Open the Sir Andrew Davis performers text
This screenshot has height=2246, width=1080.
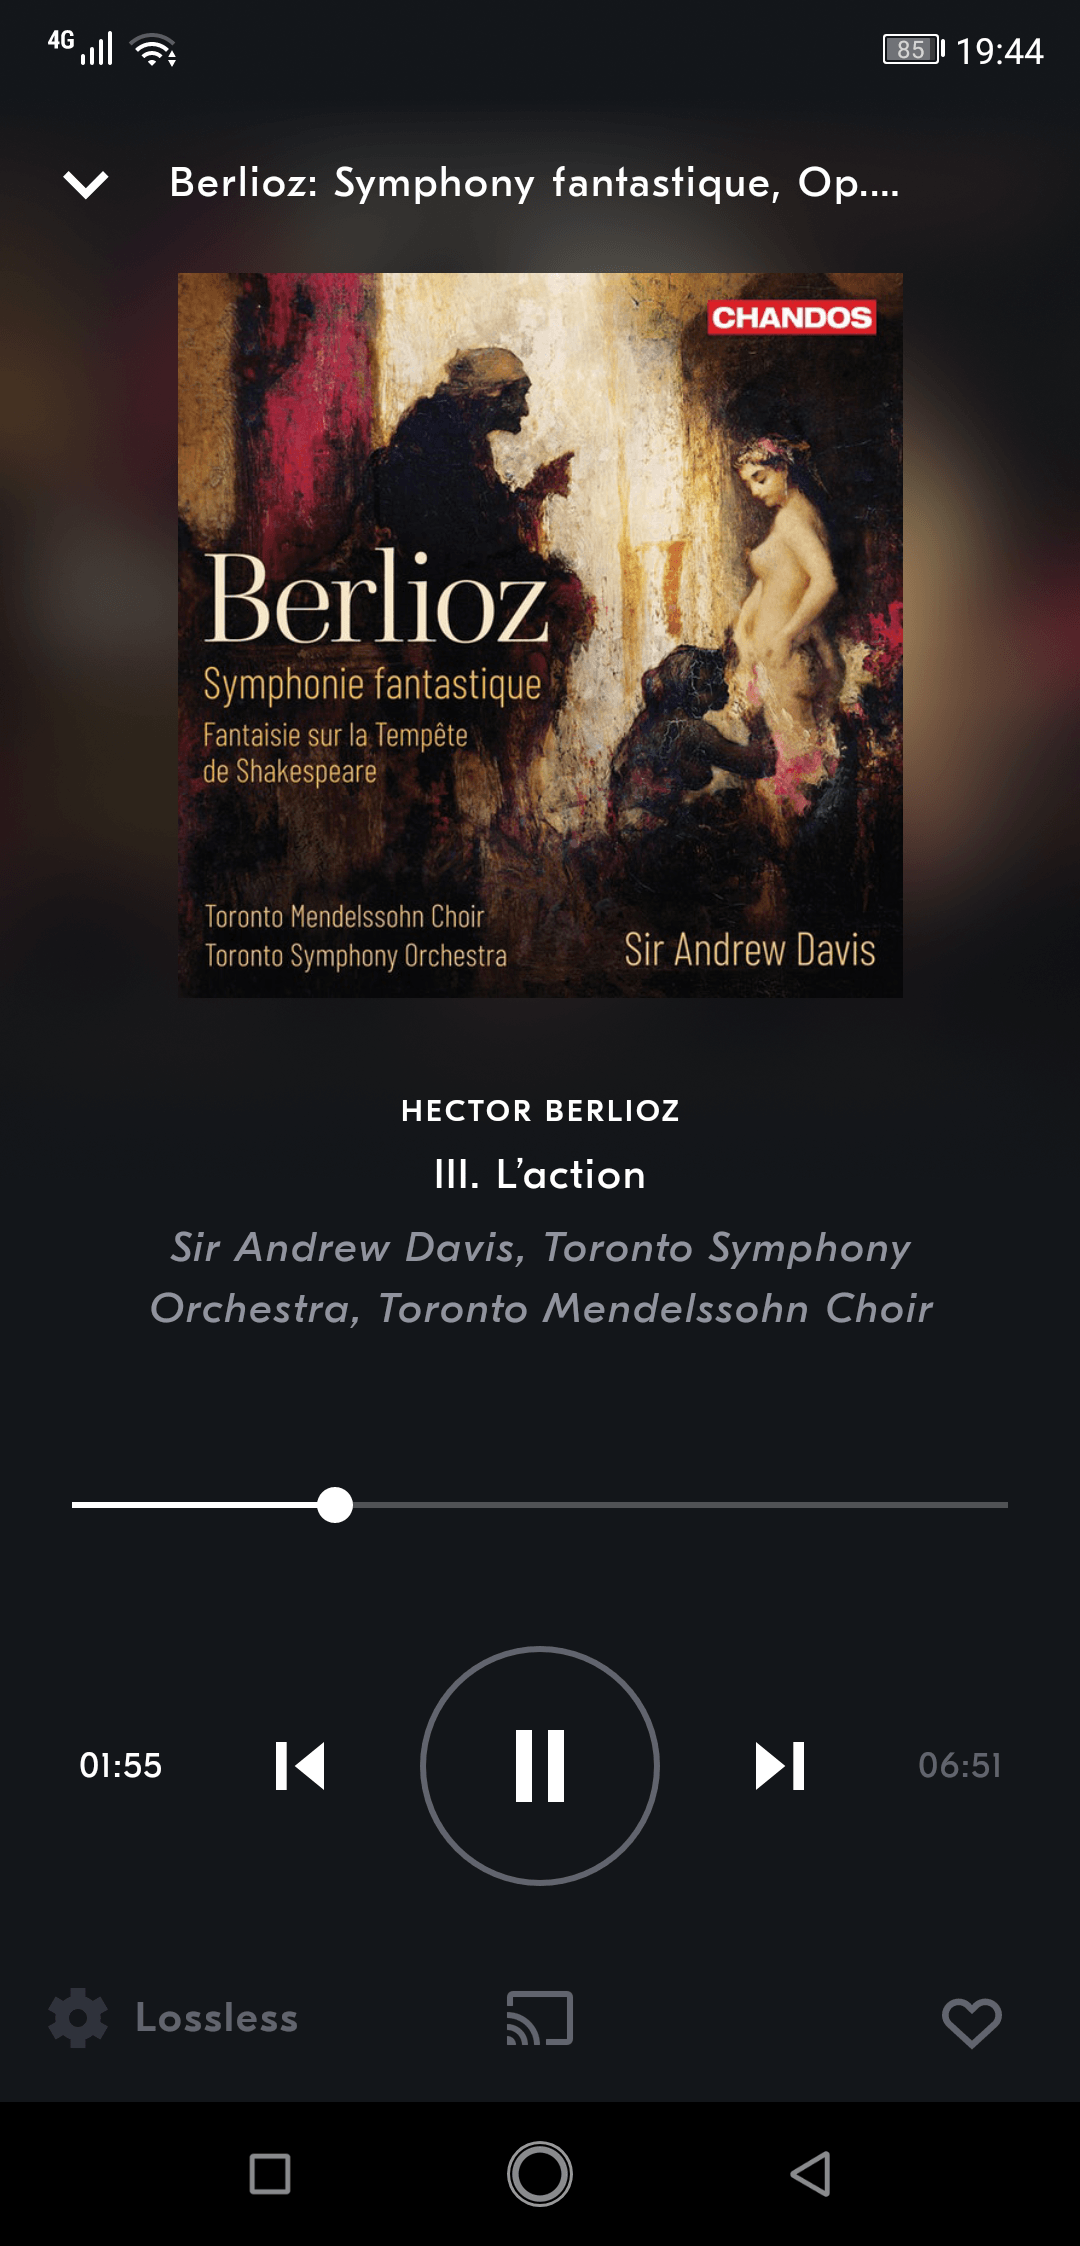[540, 1278]
